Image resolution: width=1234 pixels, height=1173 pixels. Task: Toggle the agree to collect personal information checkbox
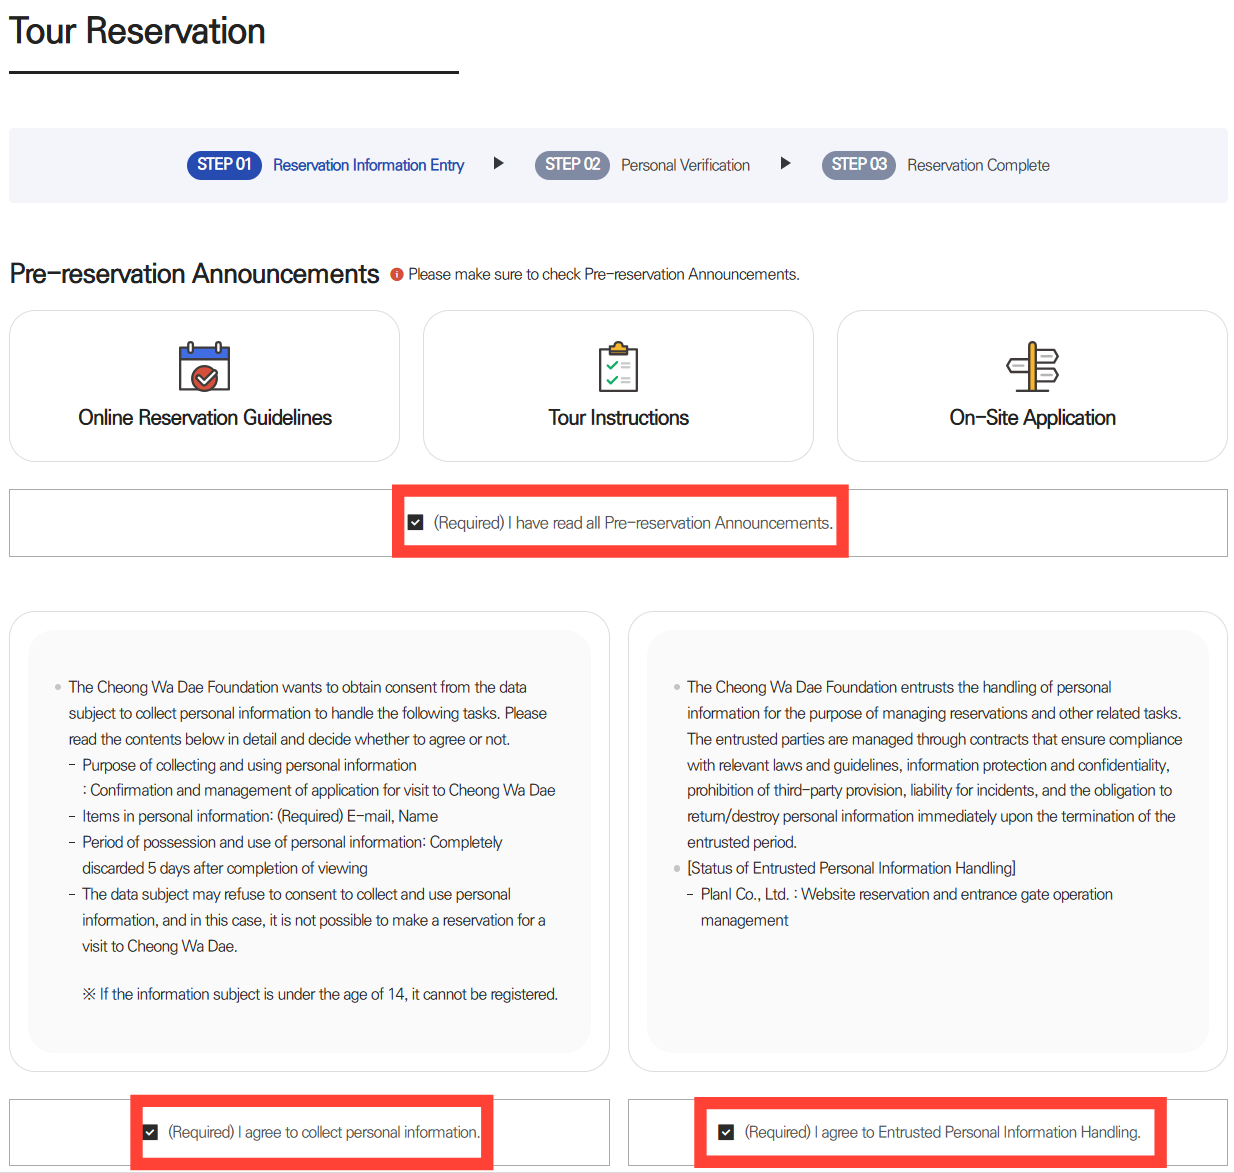(x=151, y=1132)
